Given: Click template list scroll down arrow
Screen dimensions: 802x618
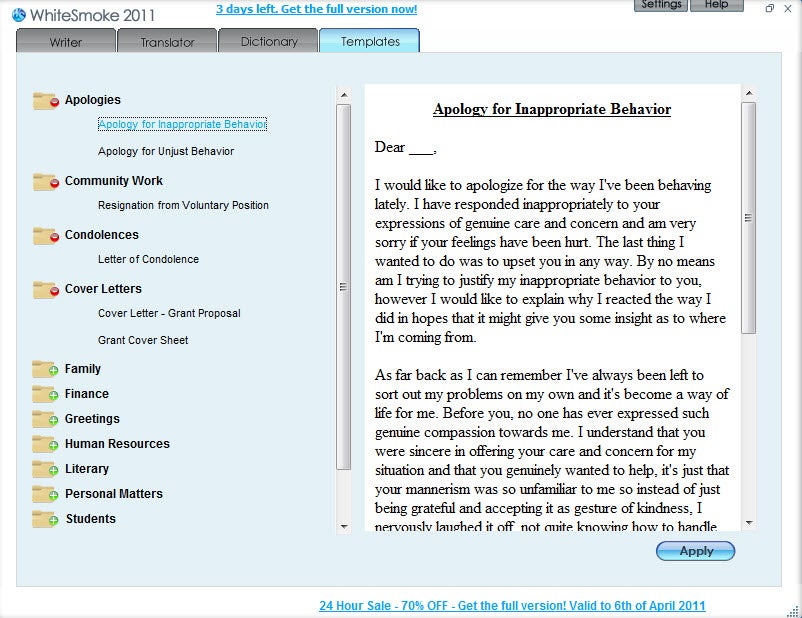Looking at the screenshot, I should click(344, 526).
